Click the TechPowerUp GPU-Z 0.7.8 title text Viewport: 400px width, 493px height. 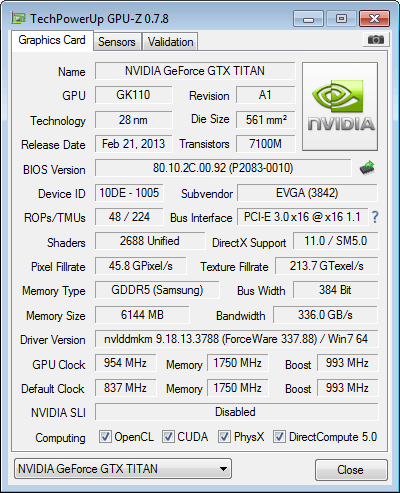tap(99, 19)
